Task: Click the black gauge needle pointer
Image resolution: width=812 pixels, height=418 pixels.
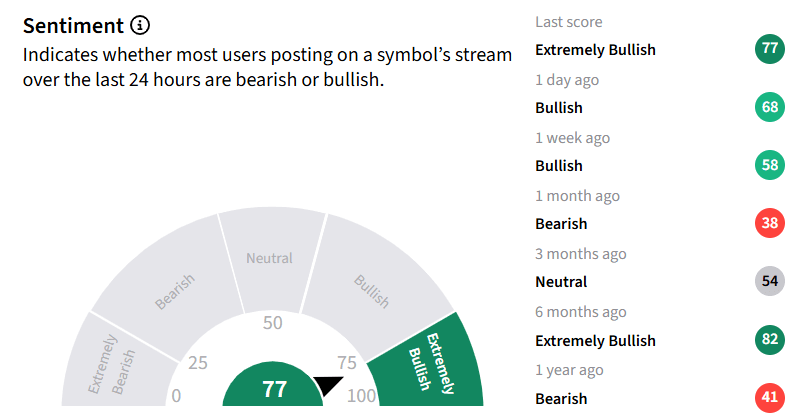Action: tap(327, 385)
